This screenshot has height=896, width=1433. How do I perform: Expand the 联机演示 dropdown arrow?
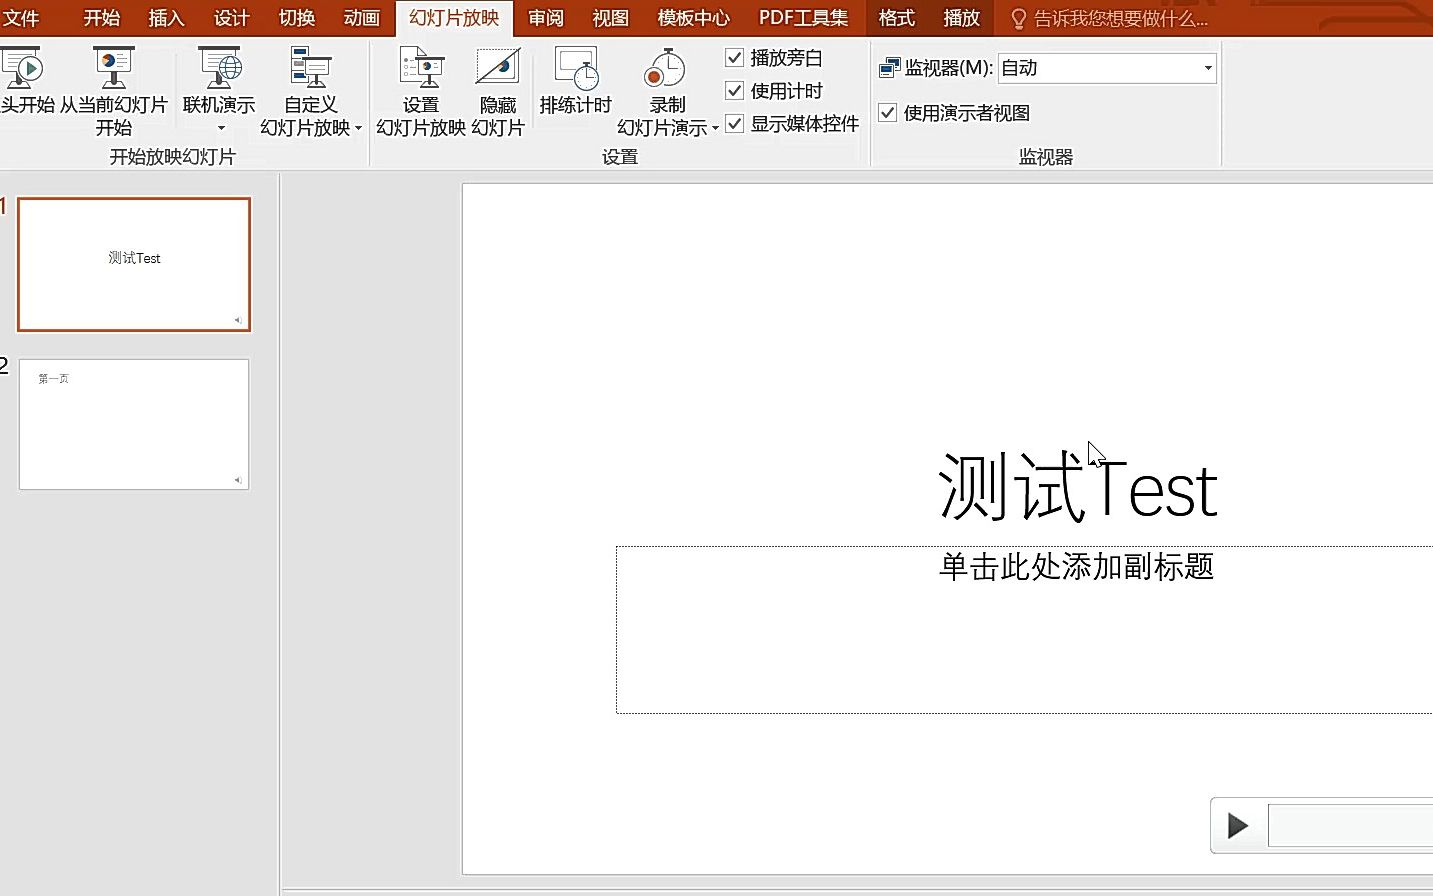(221, 128)
